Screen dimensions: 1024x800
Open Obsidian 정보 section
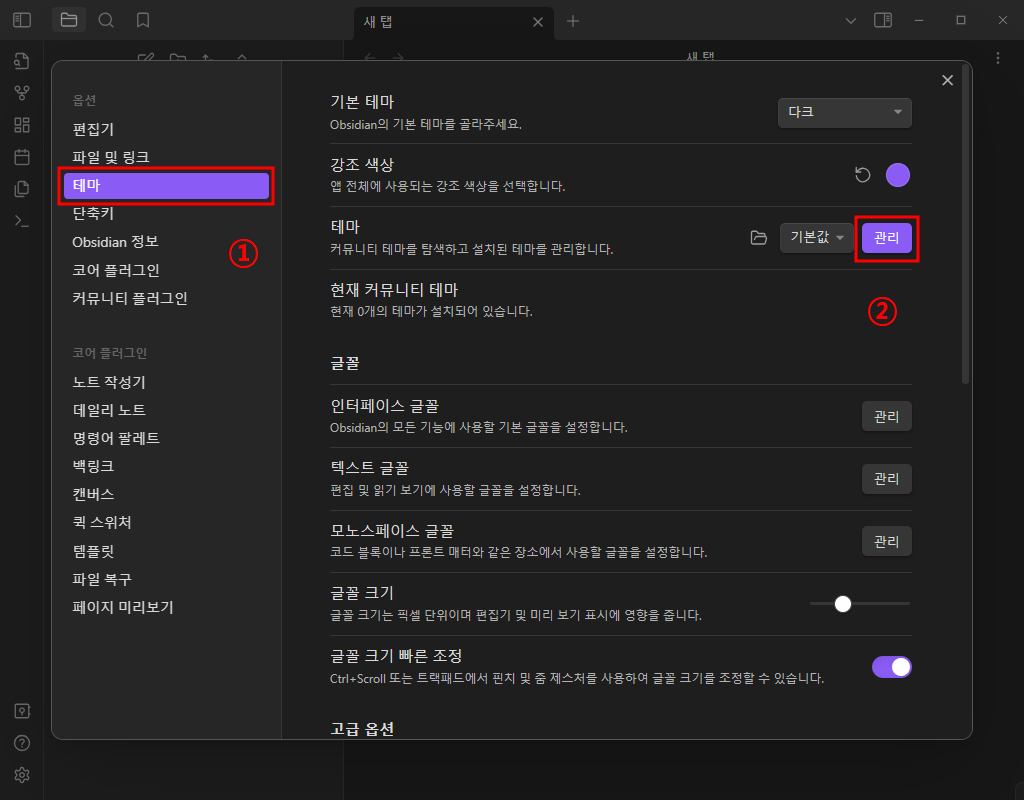(165, 242)
